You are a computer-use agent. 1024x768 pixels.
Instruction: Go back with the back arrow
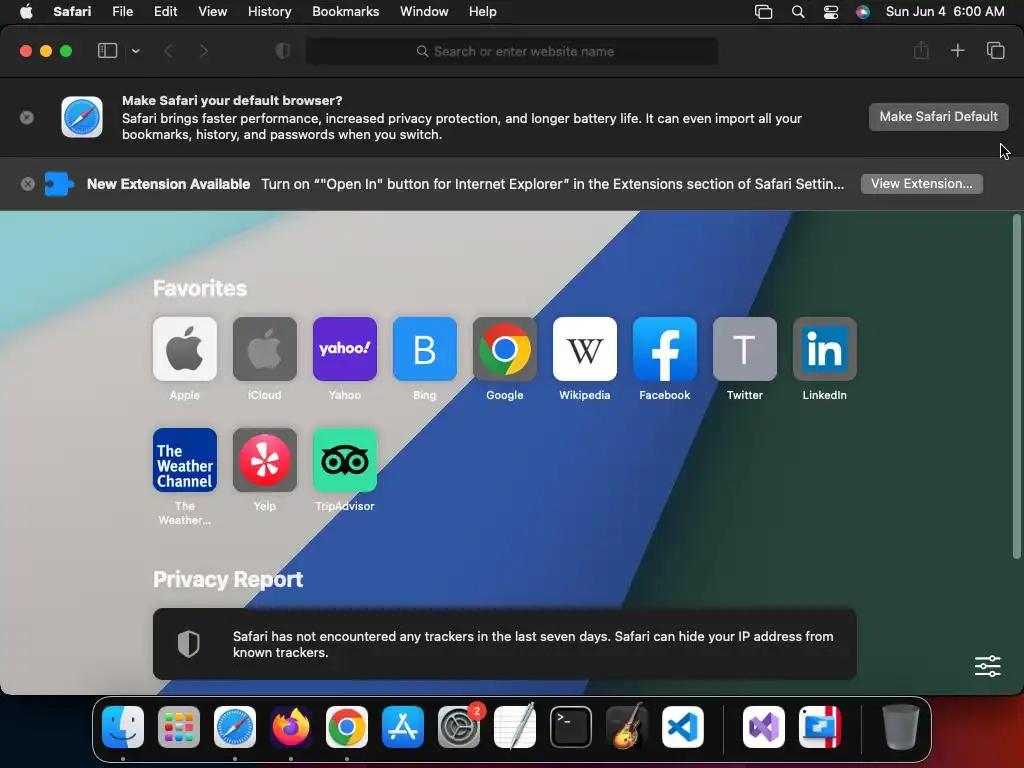[x=168, y=51]
